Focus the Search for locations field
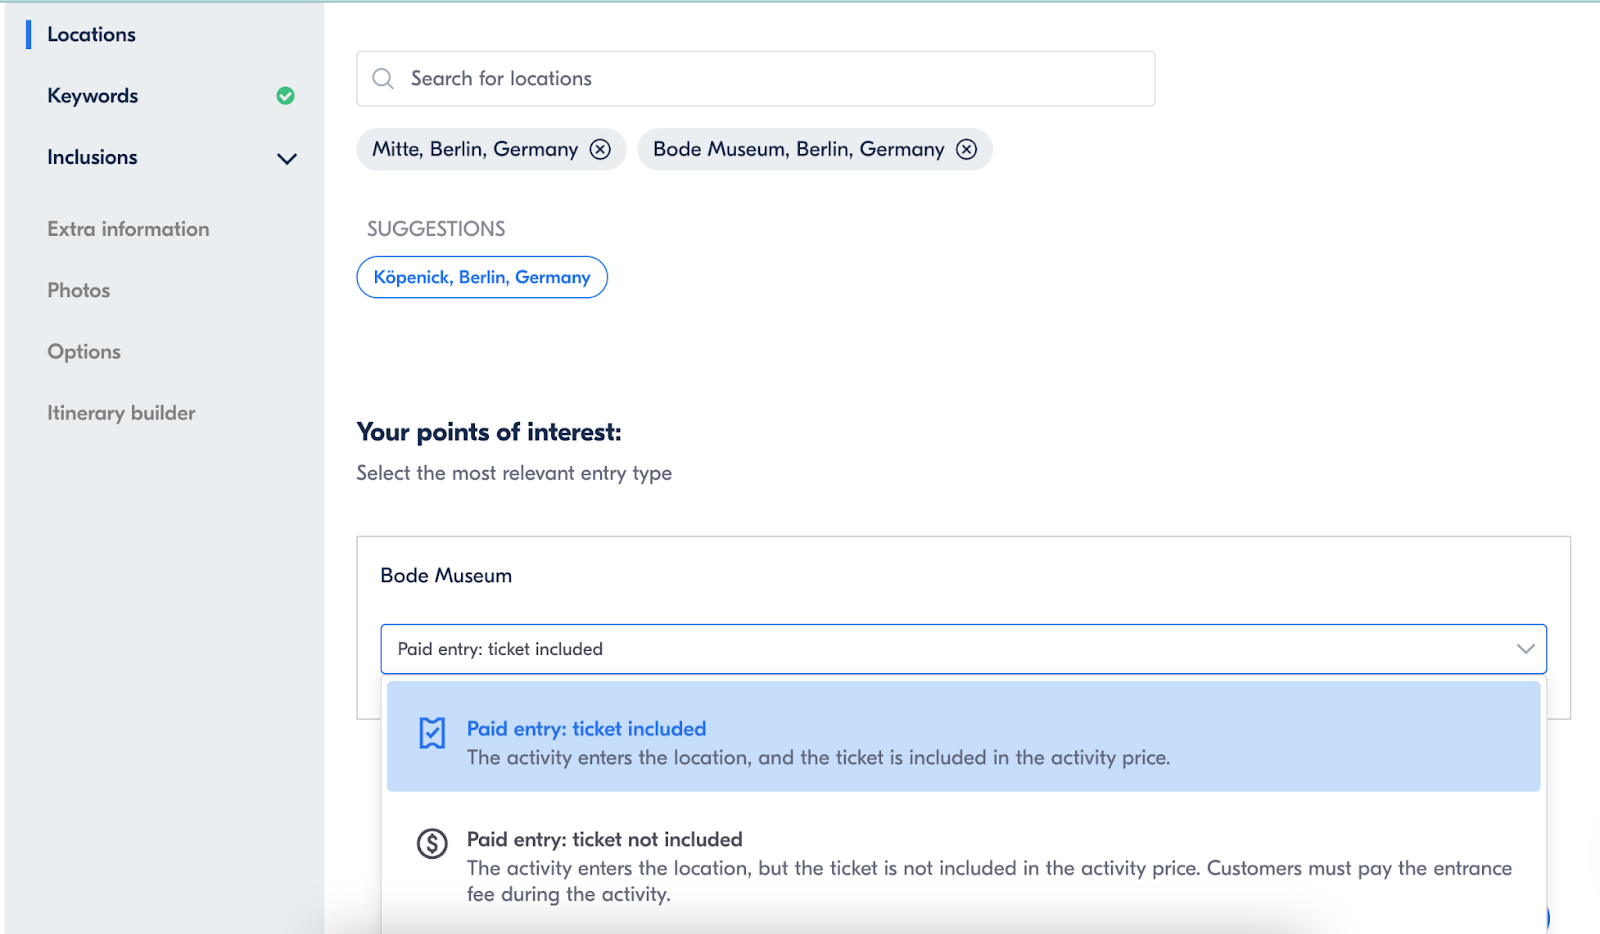 [770, 79]
